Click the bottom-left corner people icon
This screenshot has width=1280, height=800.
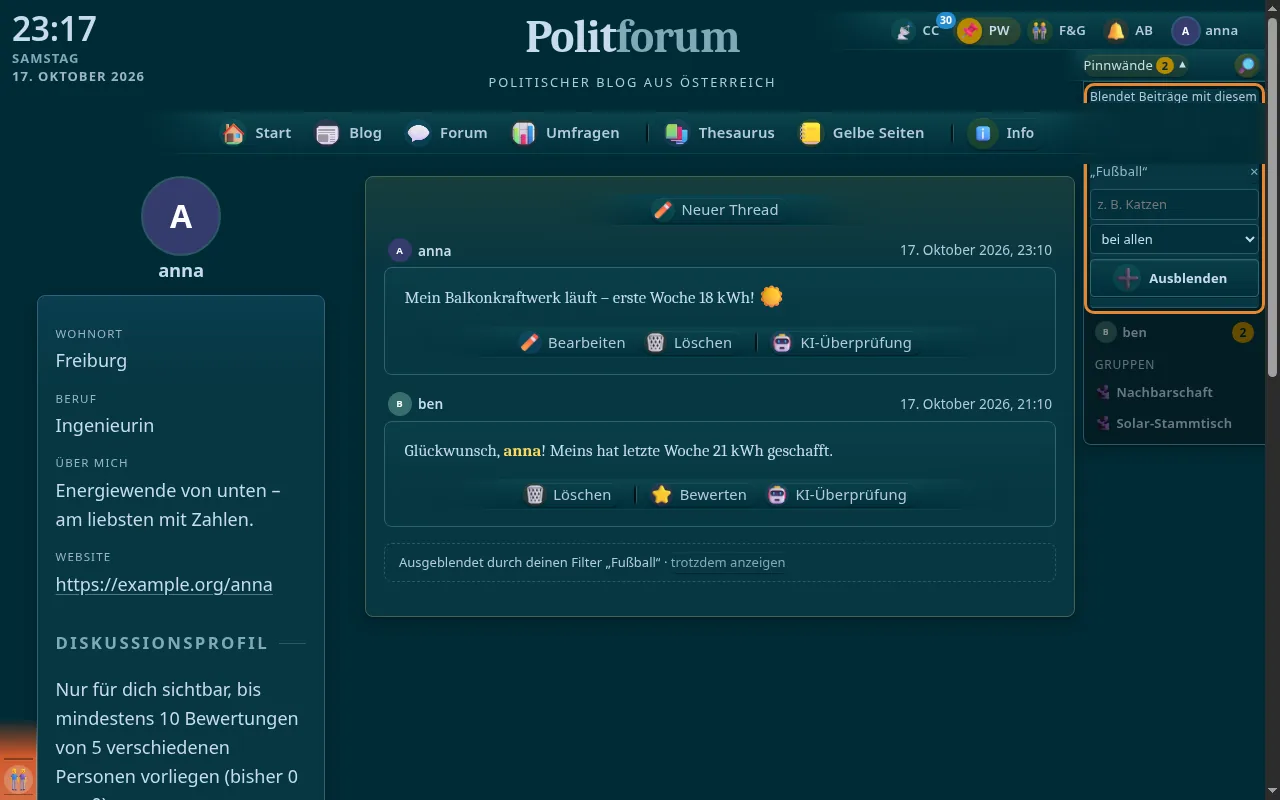[17, 777]
